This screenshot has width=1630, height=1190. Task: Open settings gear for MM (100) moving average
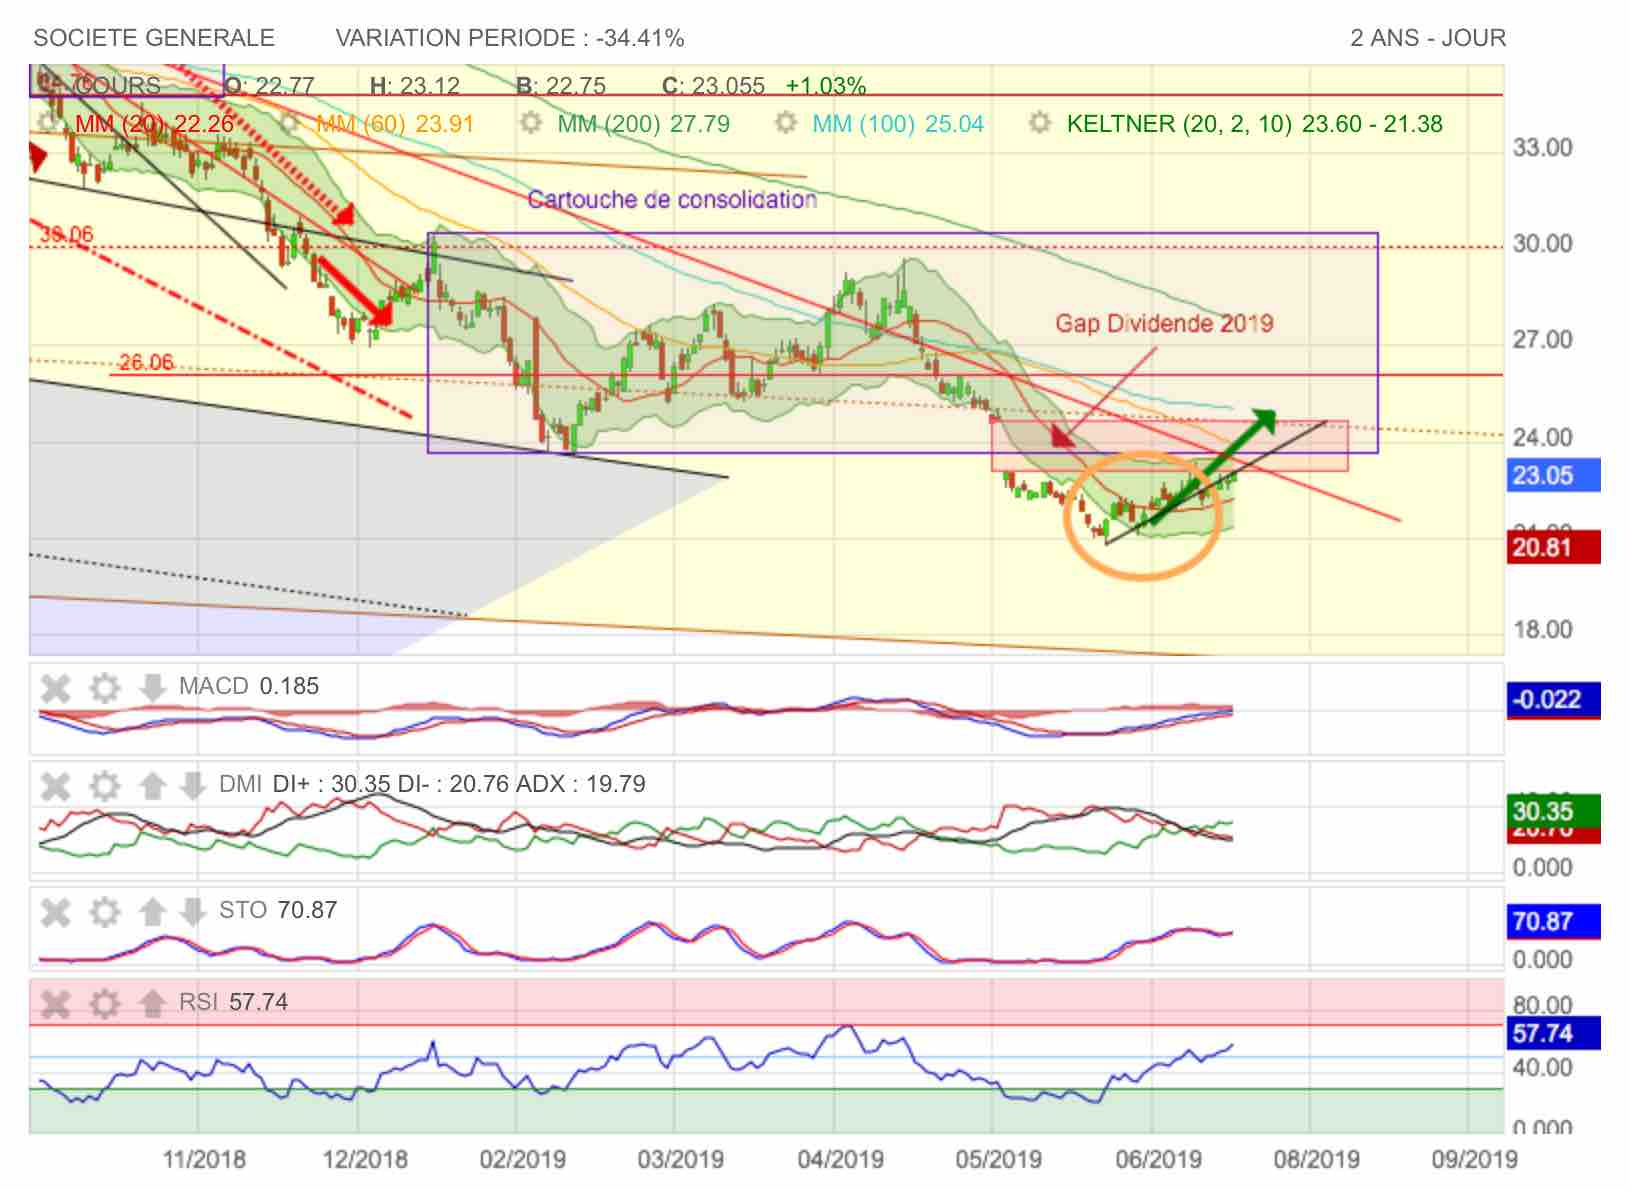pyautogui.click(x=786, y=123)
